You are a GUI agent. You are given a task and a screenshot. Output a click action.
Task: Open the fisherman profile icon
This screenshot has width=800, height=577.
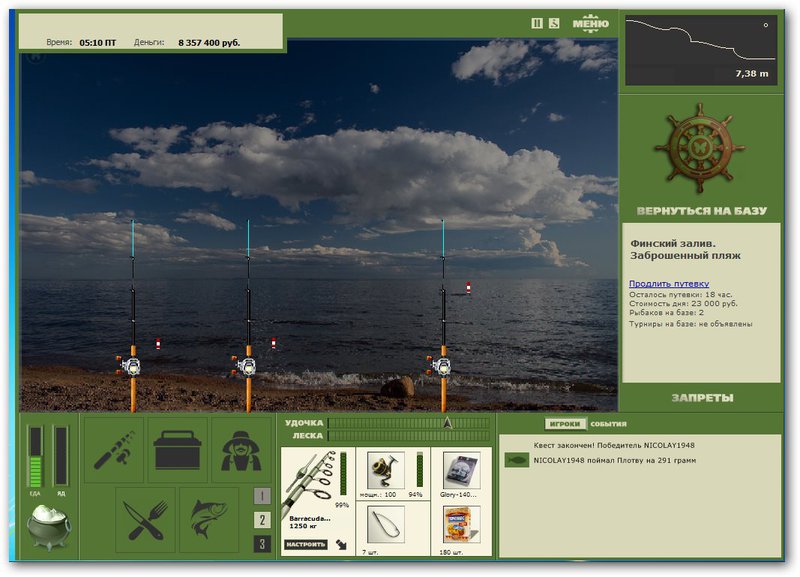point(241,450)
